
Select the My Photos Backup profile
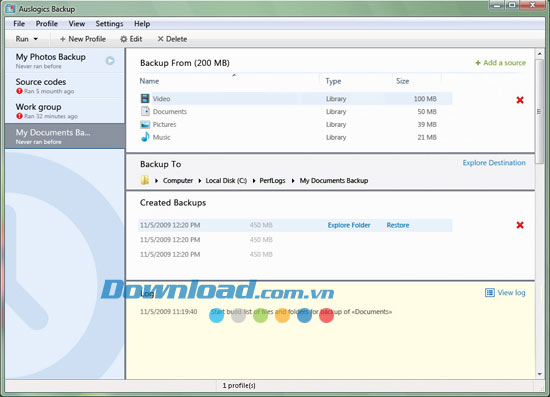pos(65,60)
